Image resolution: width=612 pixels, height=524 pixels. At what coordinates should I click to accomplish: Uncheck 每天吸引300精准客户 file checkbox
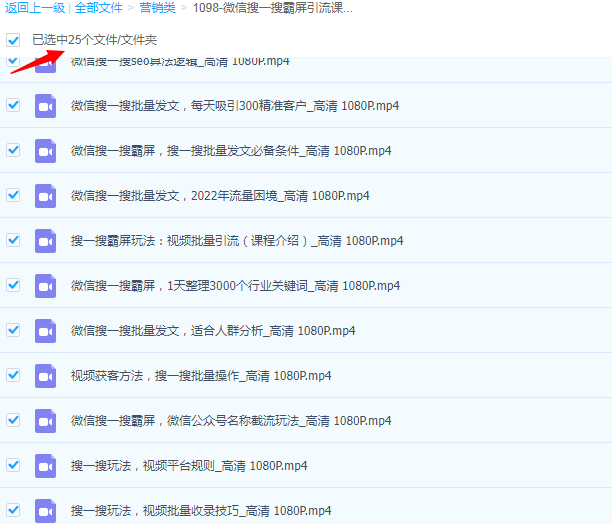pos(13,105)
